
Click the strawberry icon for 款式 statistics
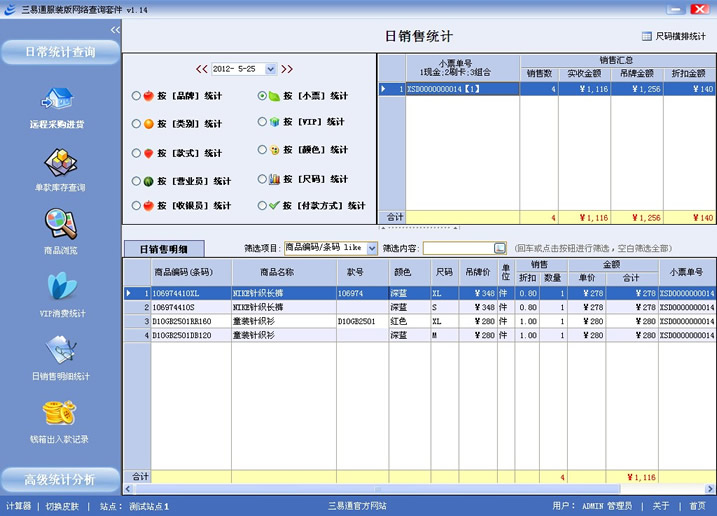click(x=148, y=153)
